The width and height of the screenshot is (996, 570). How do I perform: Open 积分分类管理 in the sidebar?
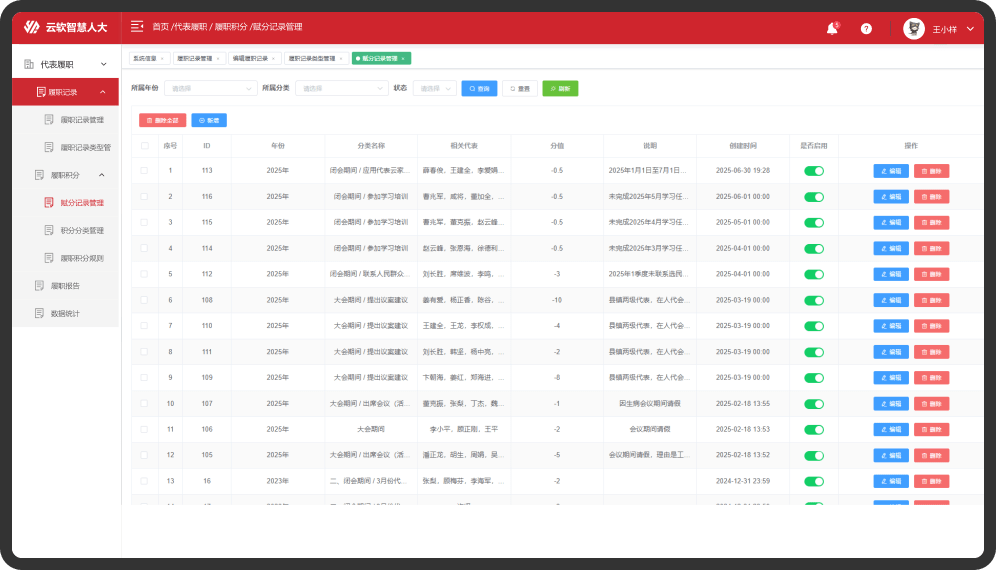pos(82,230)
